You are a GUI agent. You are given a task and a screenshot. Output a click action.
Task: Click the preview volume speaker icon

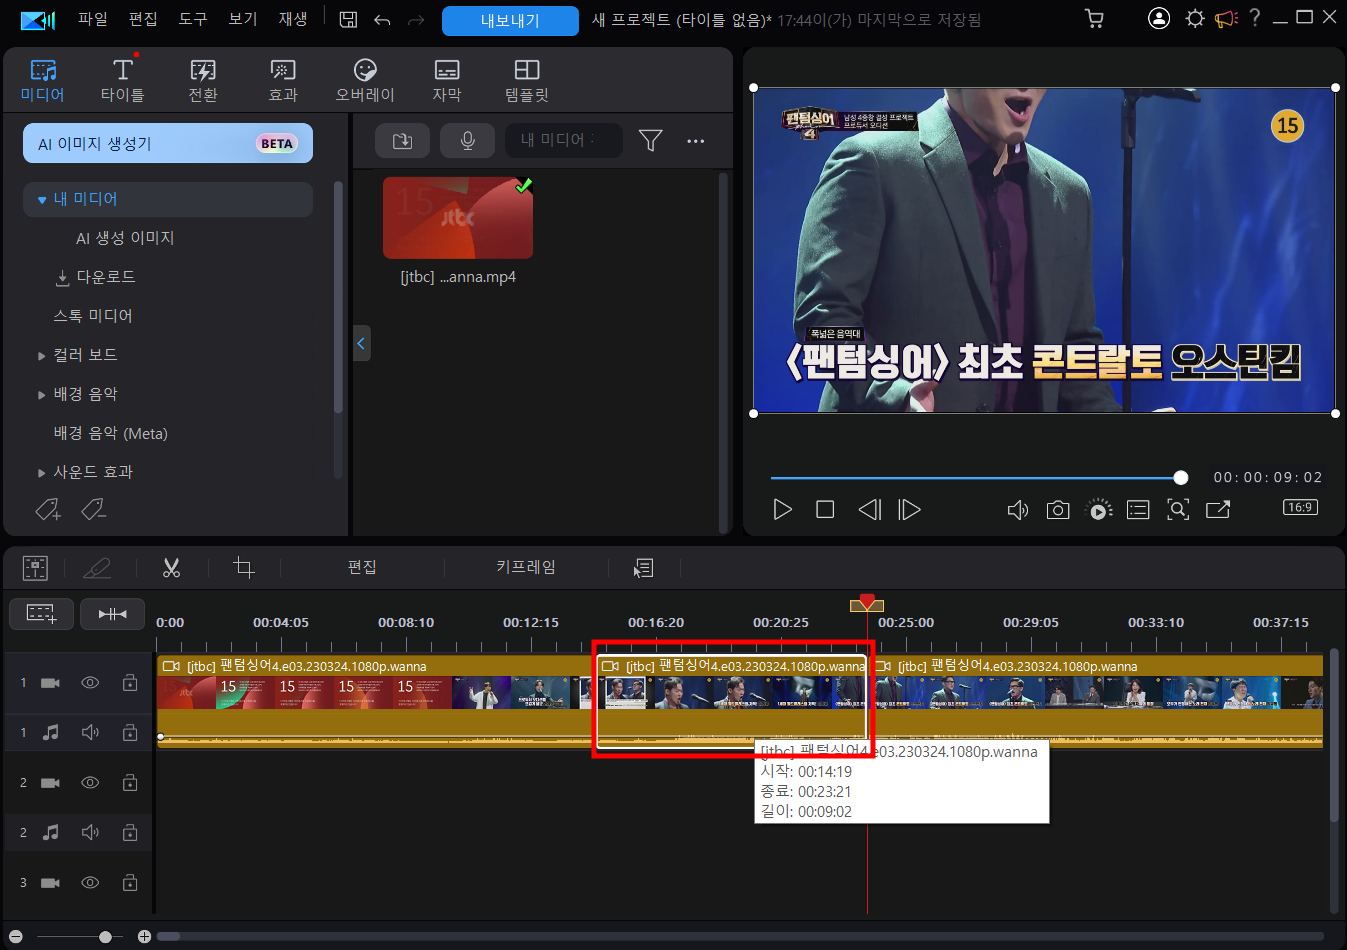click(x=1017, y=510)
